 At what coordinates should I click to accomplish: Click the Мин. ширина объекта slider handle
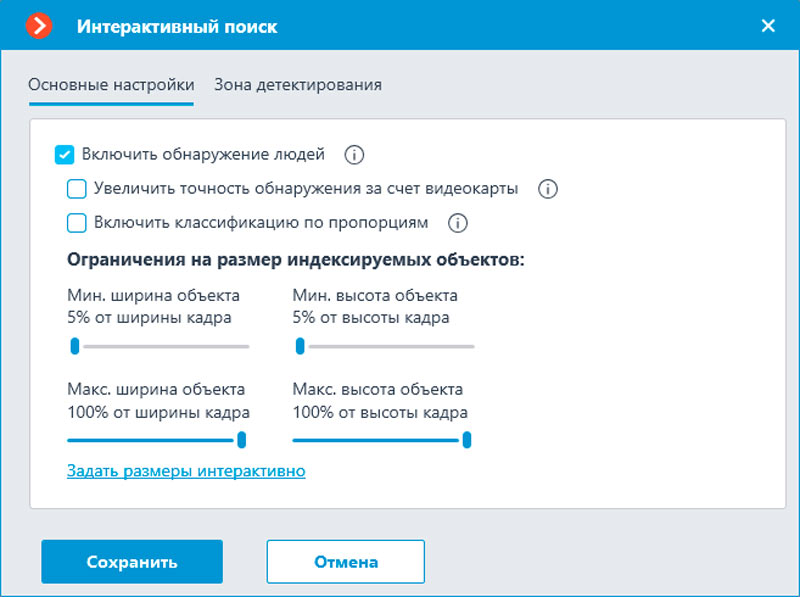(74, 347)
